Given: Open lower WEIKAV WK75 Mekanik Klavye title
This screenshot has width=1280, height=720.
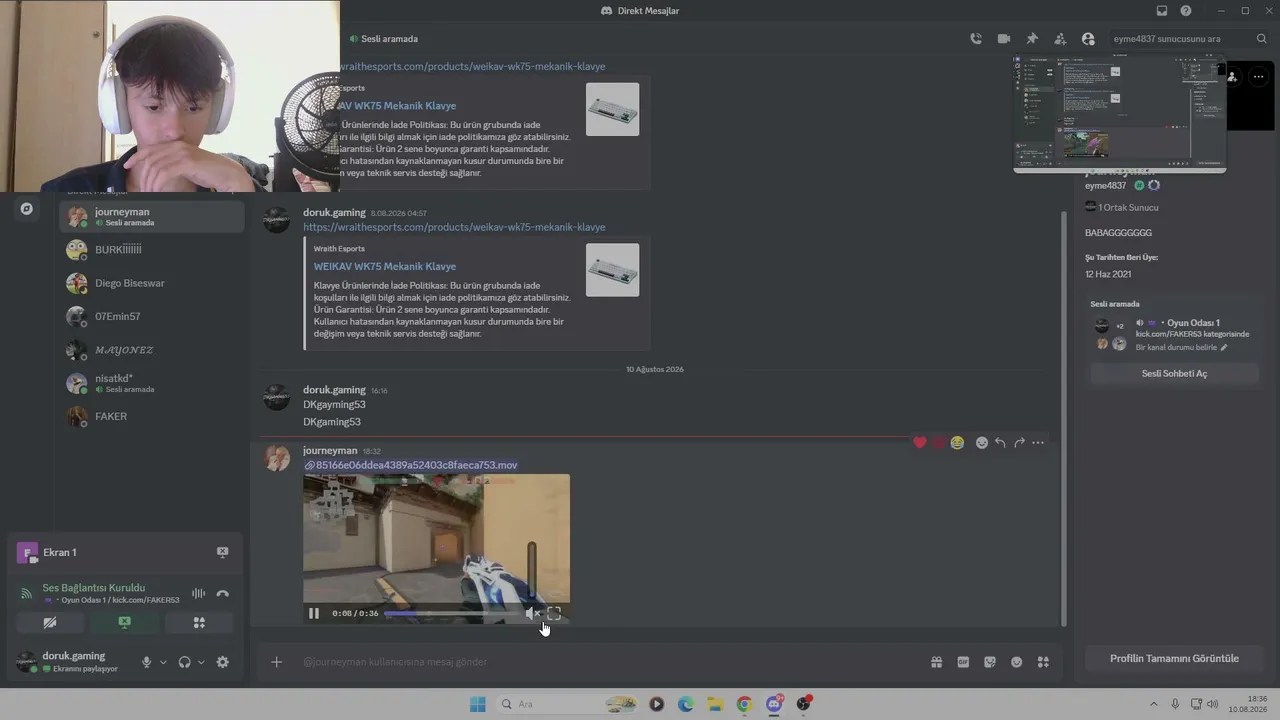Looking at the screenshot, I should click(385, 266).
